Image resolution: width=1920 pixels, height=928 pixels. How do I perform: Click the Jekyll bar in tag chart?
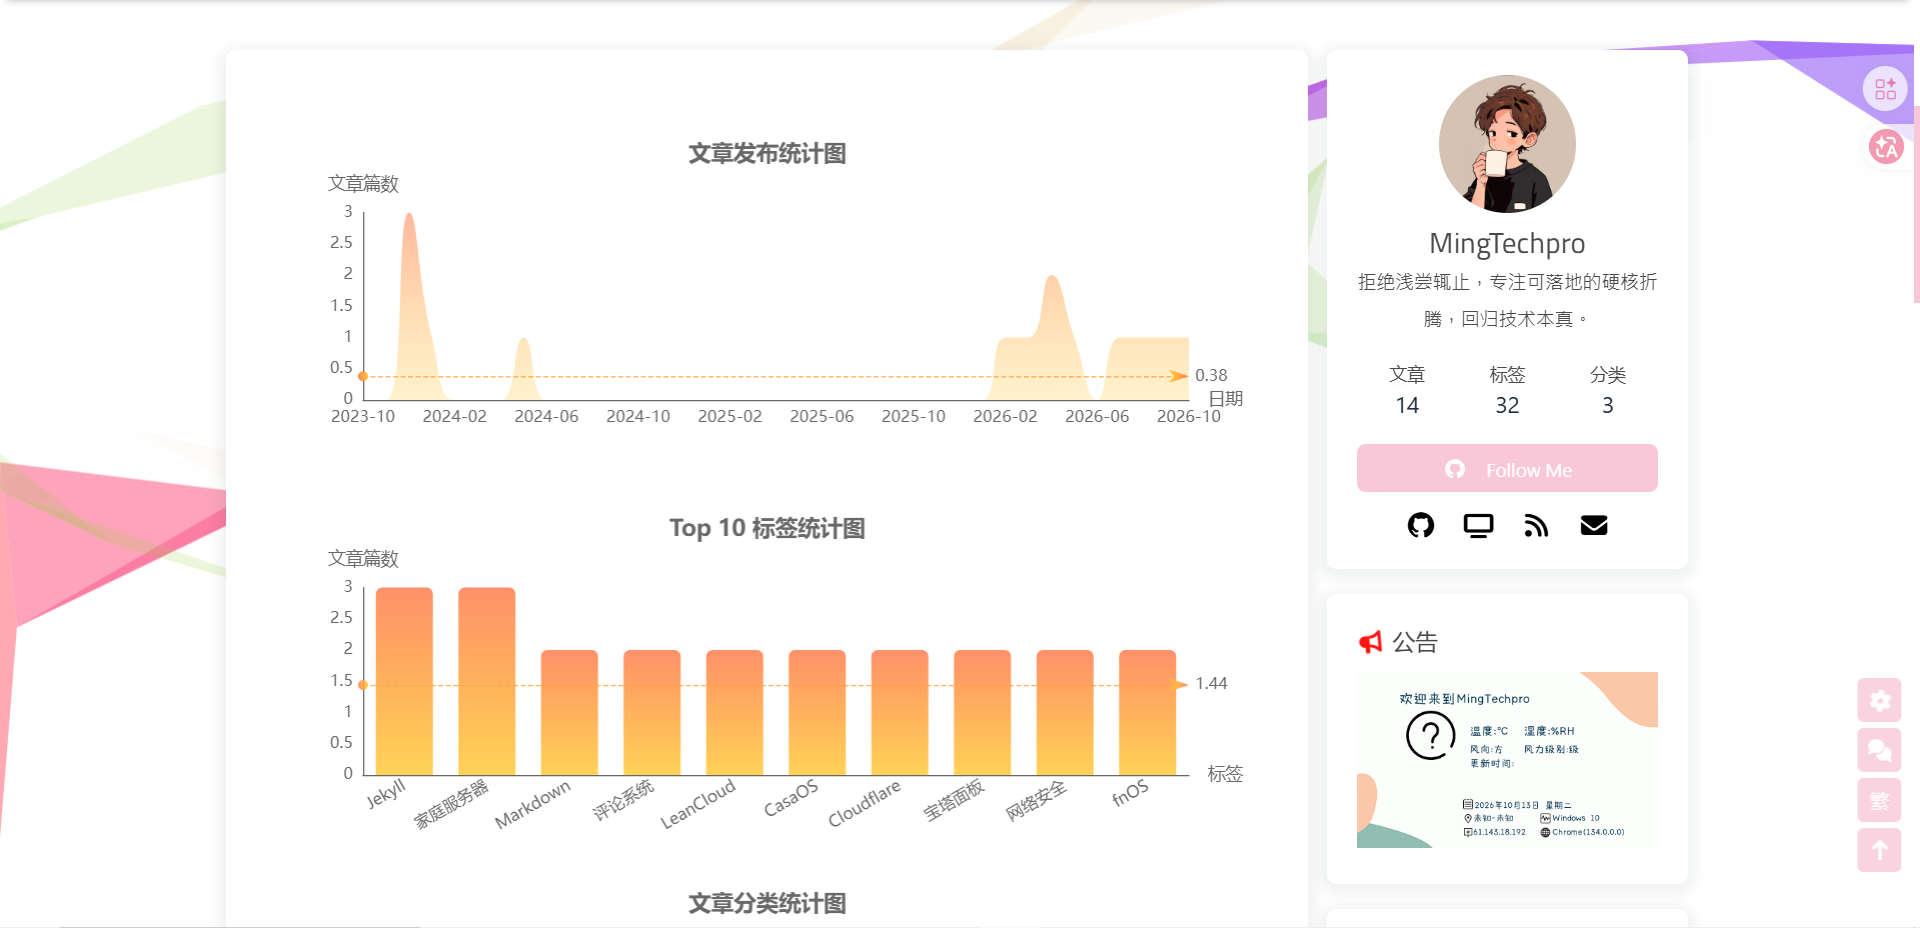404,681
